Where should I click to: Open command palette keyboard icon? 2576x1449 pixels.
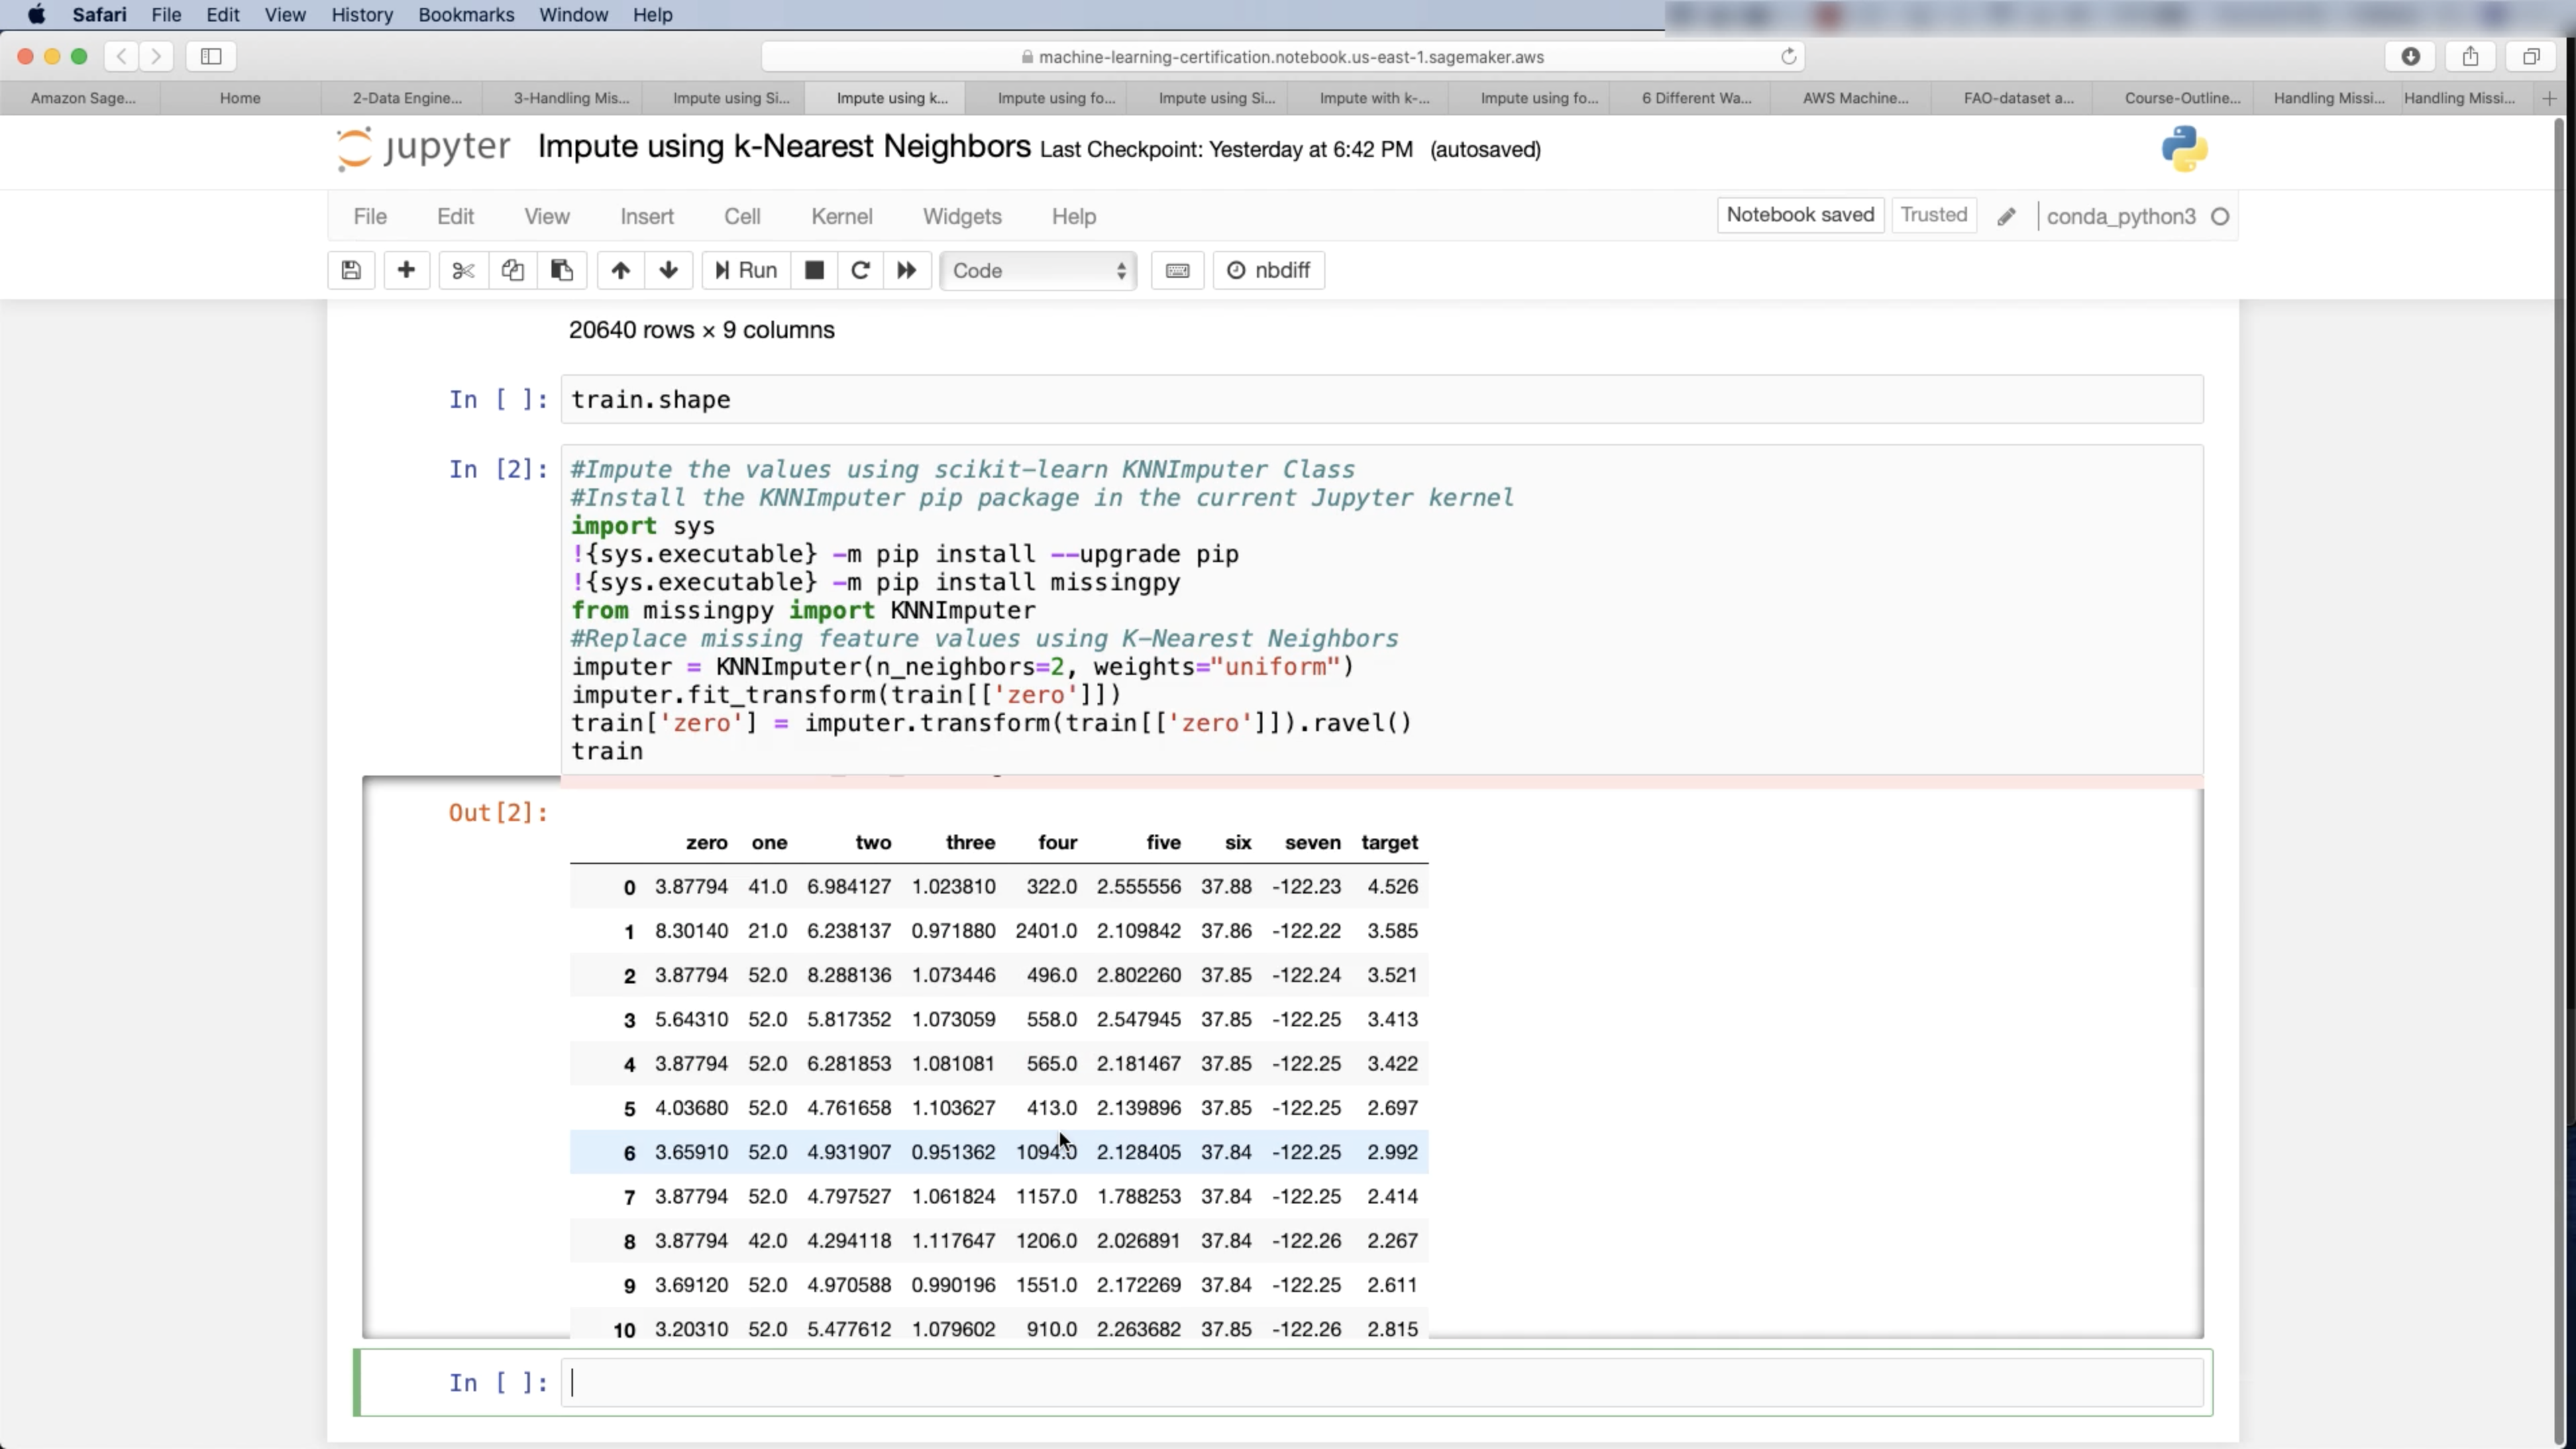1177,270
